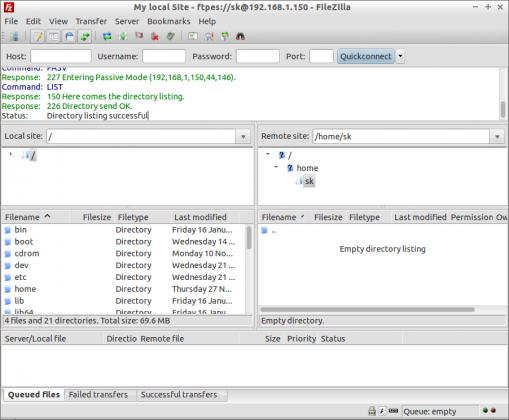
Task: Click the Username input field
Action: (164, 56)
